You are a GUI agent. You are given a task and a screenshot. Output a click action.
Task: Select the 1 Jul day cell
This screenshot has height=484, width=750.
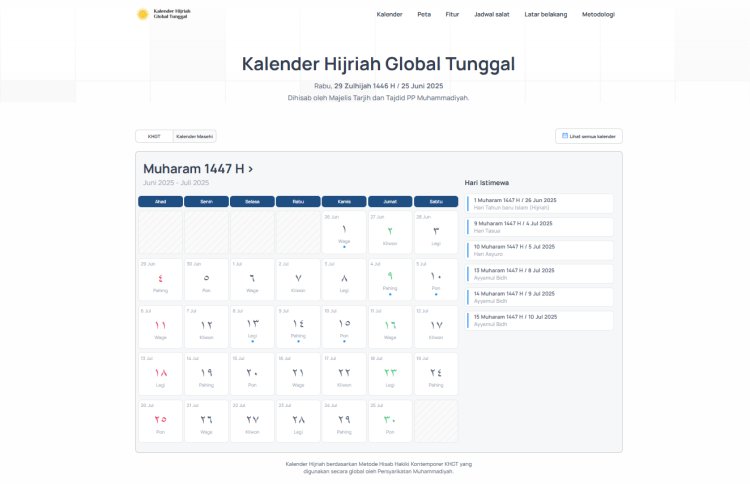[252, 279]
